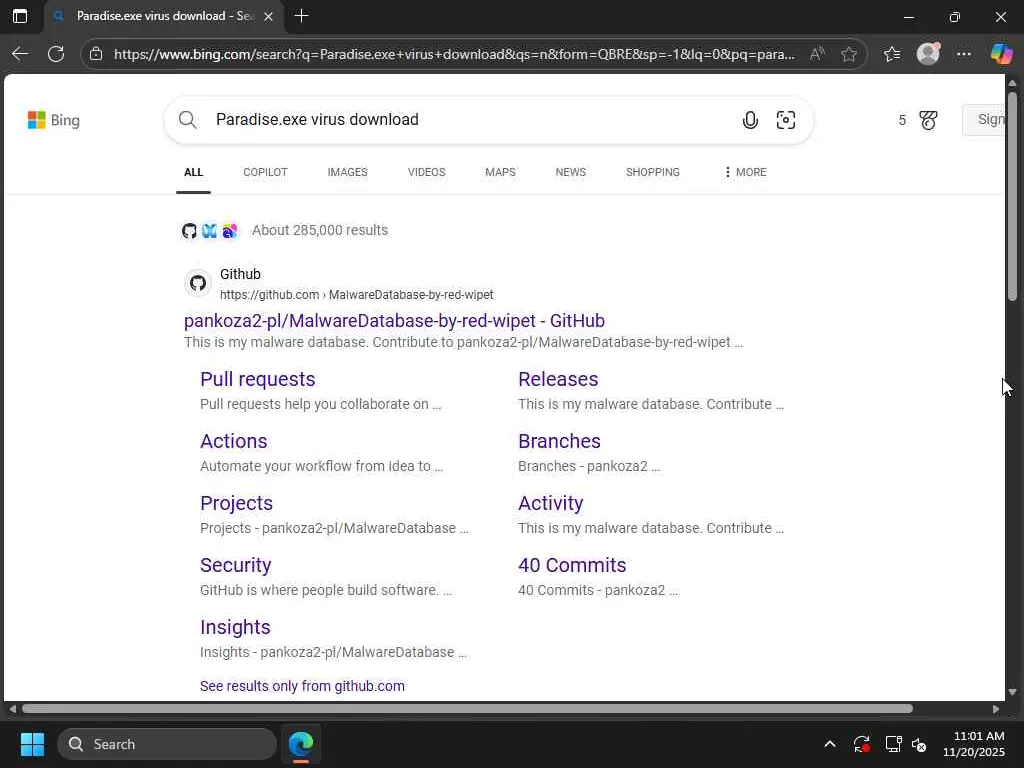Open a new tab with plus
The height and width of the screenshot is (768, 1024).
pyautogui.click(x=301, y=16)
